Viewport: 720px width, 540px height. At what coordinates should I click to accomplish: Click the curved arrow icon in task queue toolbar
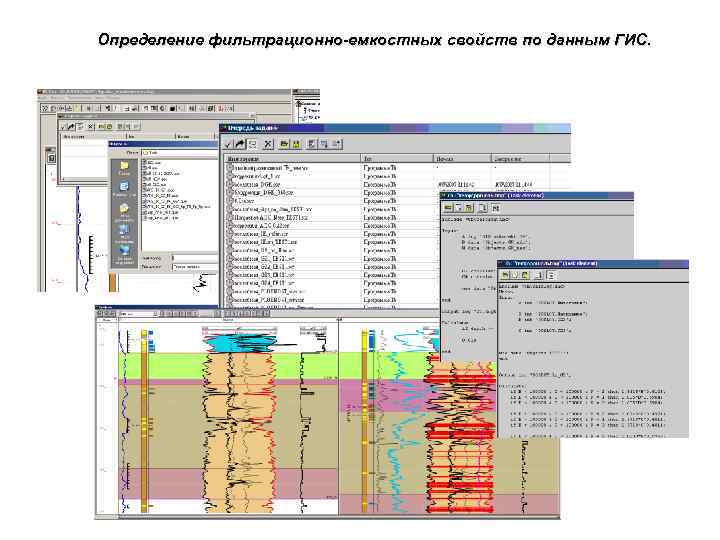pos(240,144)
